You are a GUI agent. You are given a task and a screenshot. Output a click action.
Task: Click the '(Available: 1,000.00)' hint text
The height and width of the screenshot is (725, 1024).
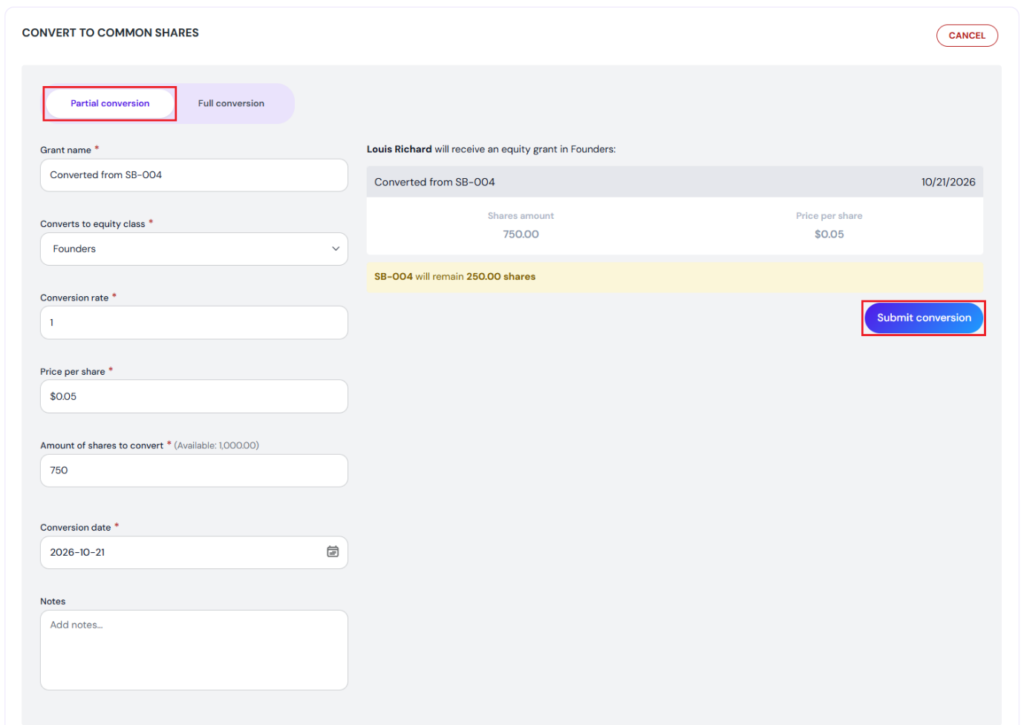pyautogui.click(x=216, y=445)
